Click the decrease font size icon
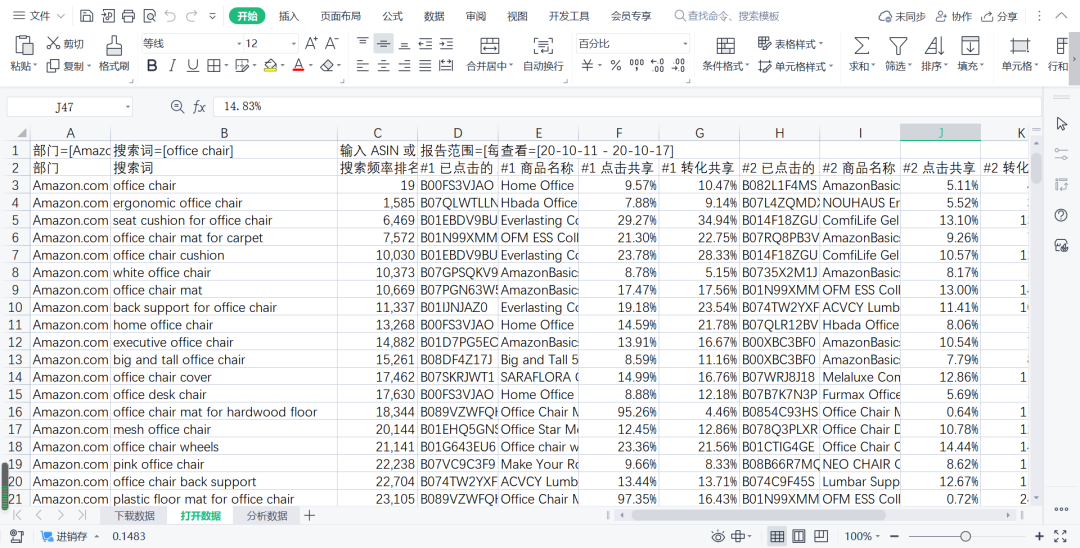The width and height of the screenshot is (1080, 548). 332,43
